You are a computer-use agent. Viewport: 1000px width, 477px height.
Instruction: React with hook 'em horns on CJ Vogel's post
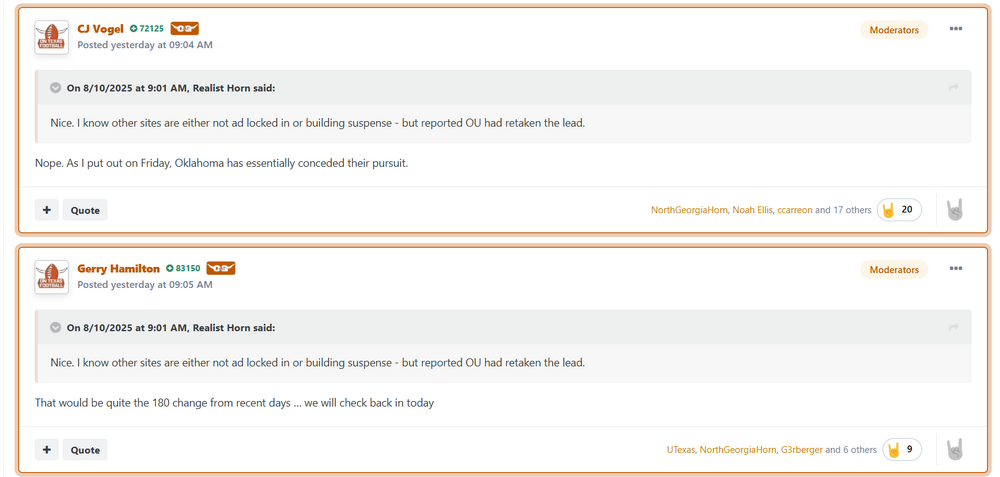(955, 210)
